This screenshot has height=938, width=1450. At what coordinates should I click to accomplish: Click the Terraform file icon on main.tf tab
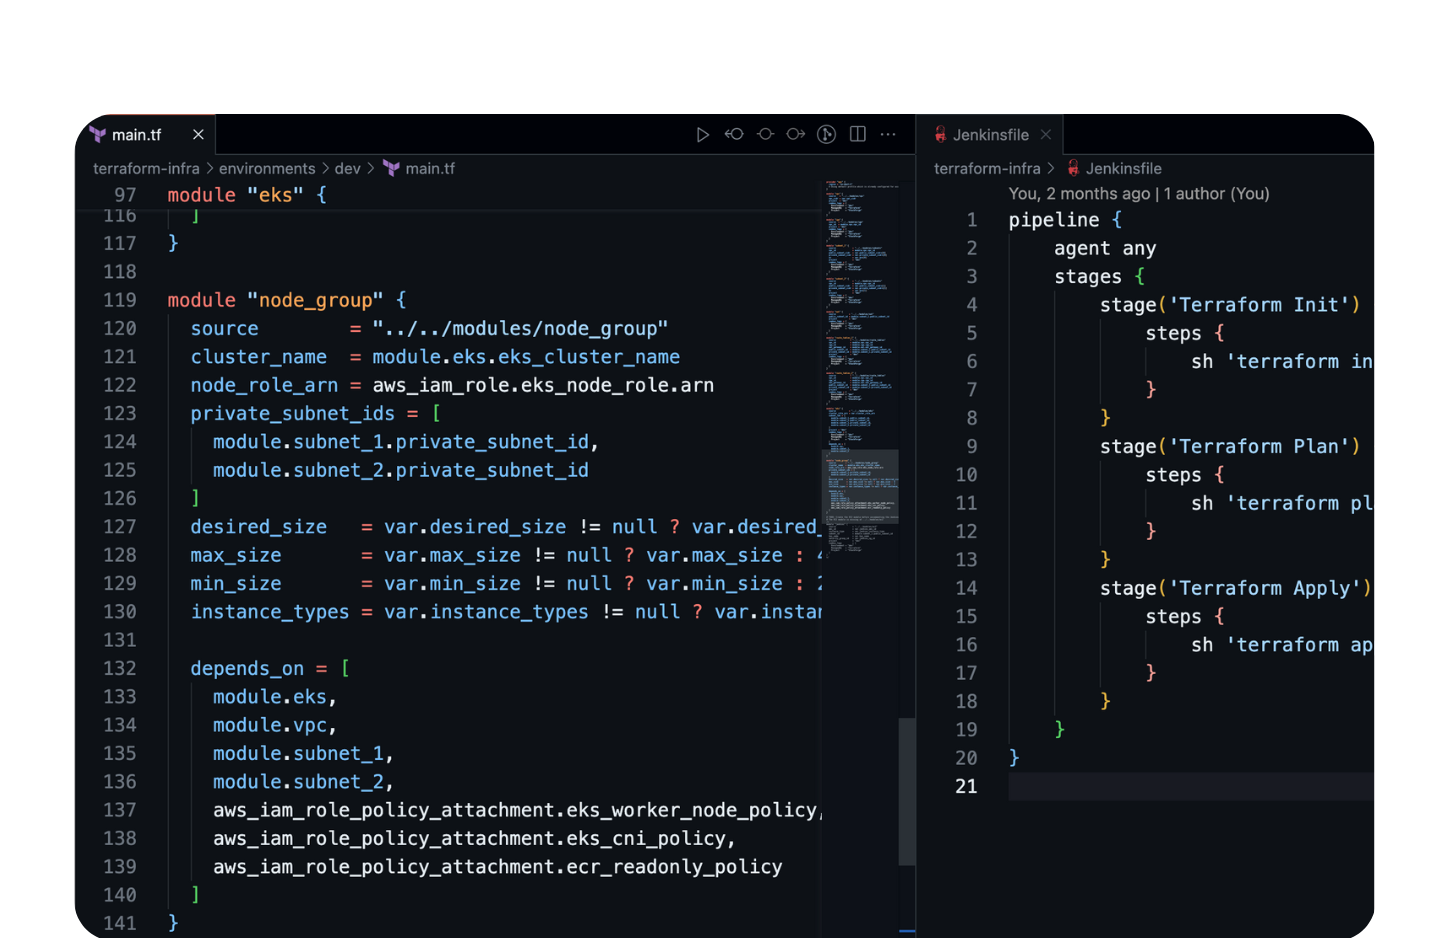pyautogui.click(x=97, y=134)
